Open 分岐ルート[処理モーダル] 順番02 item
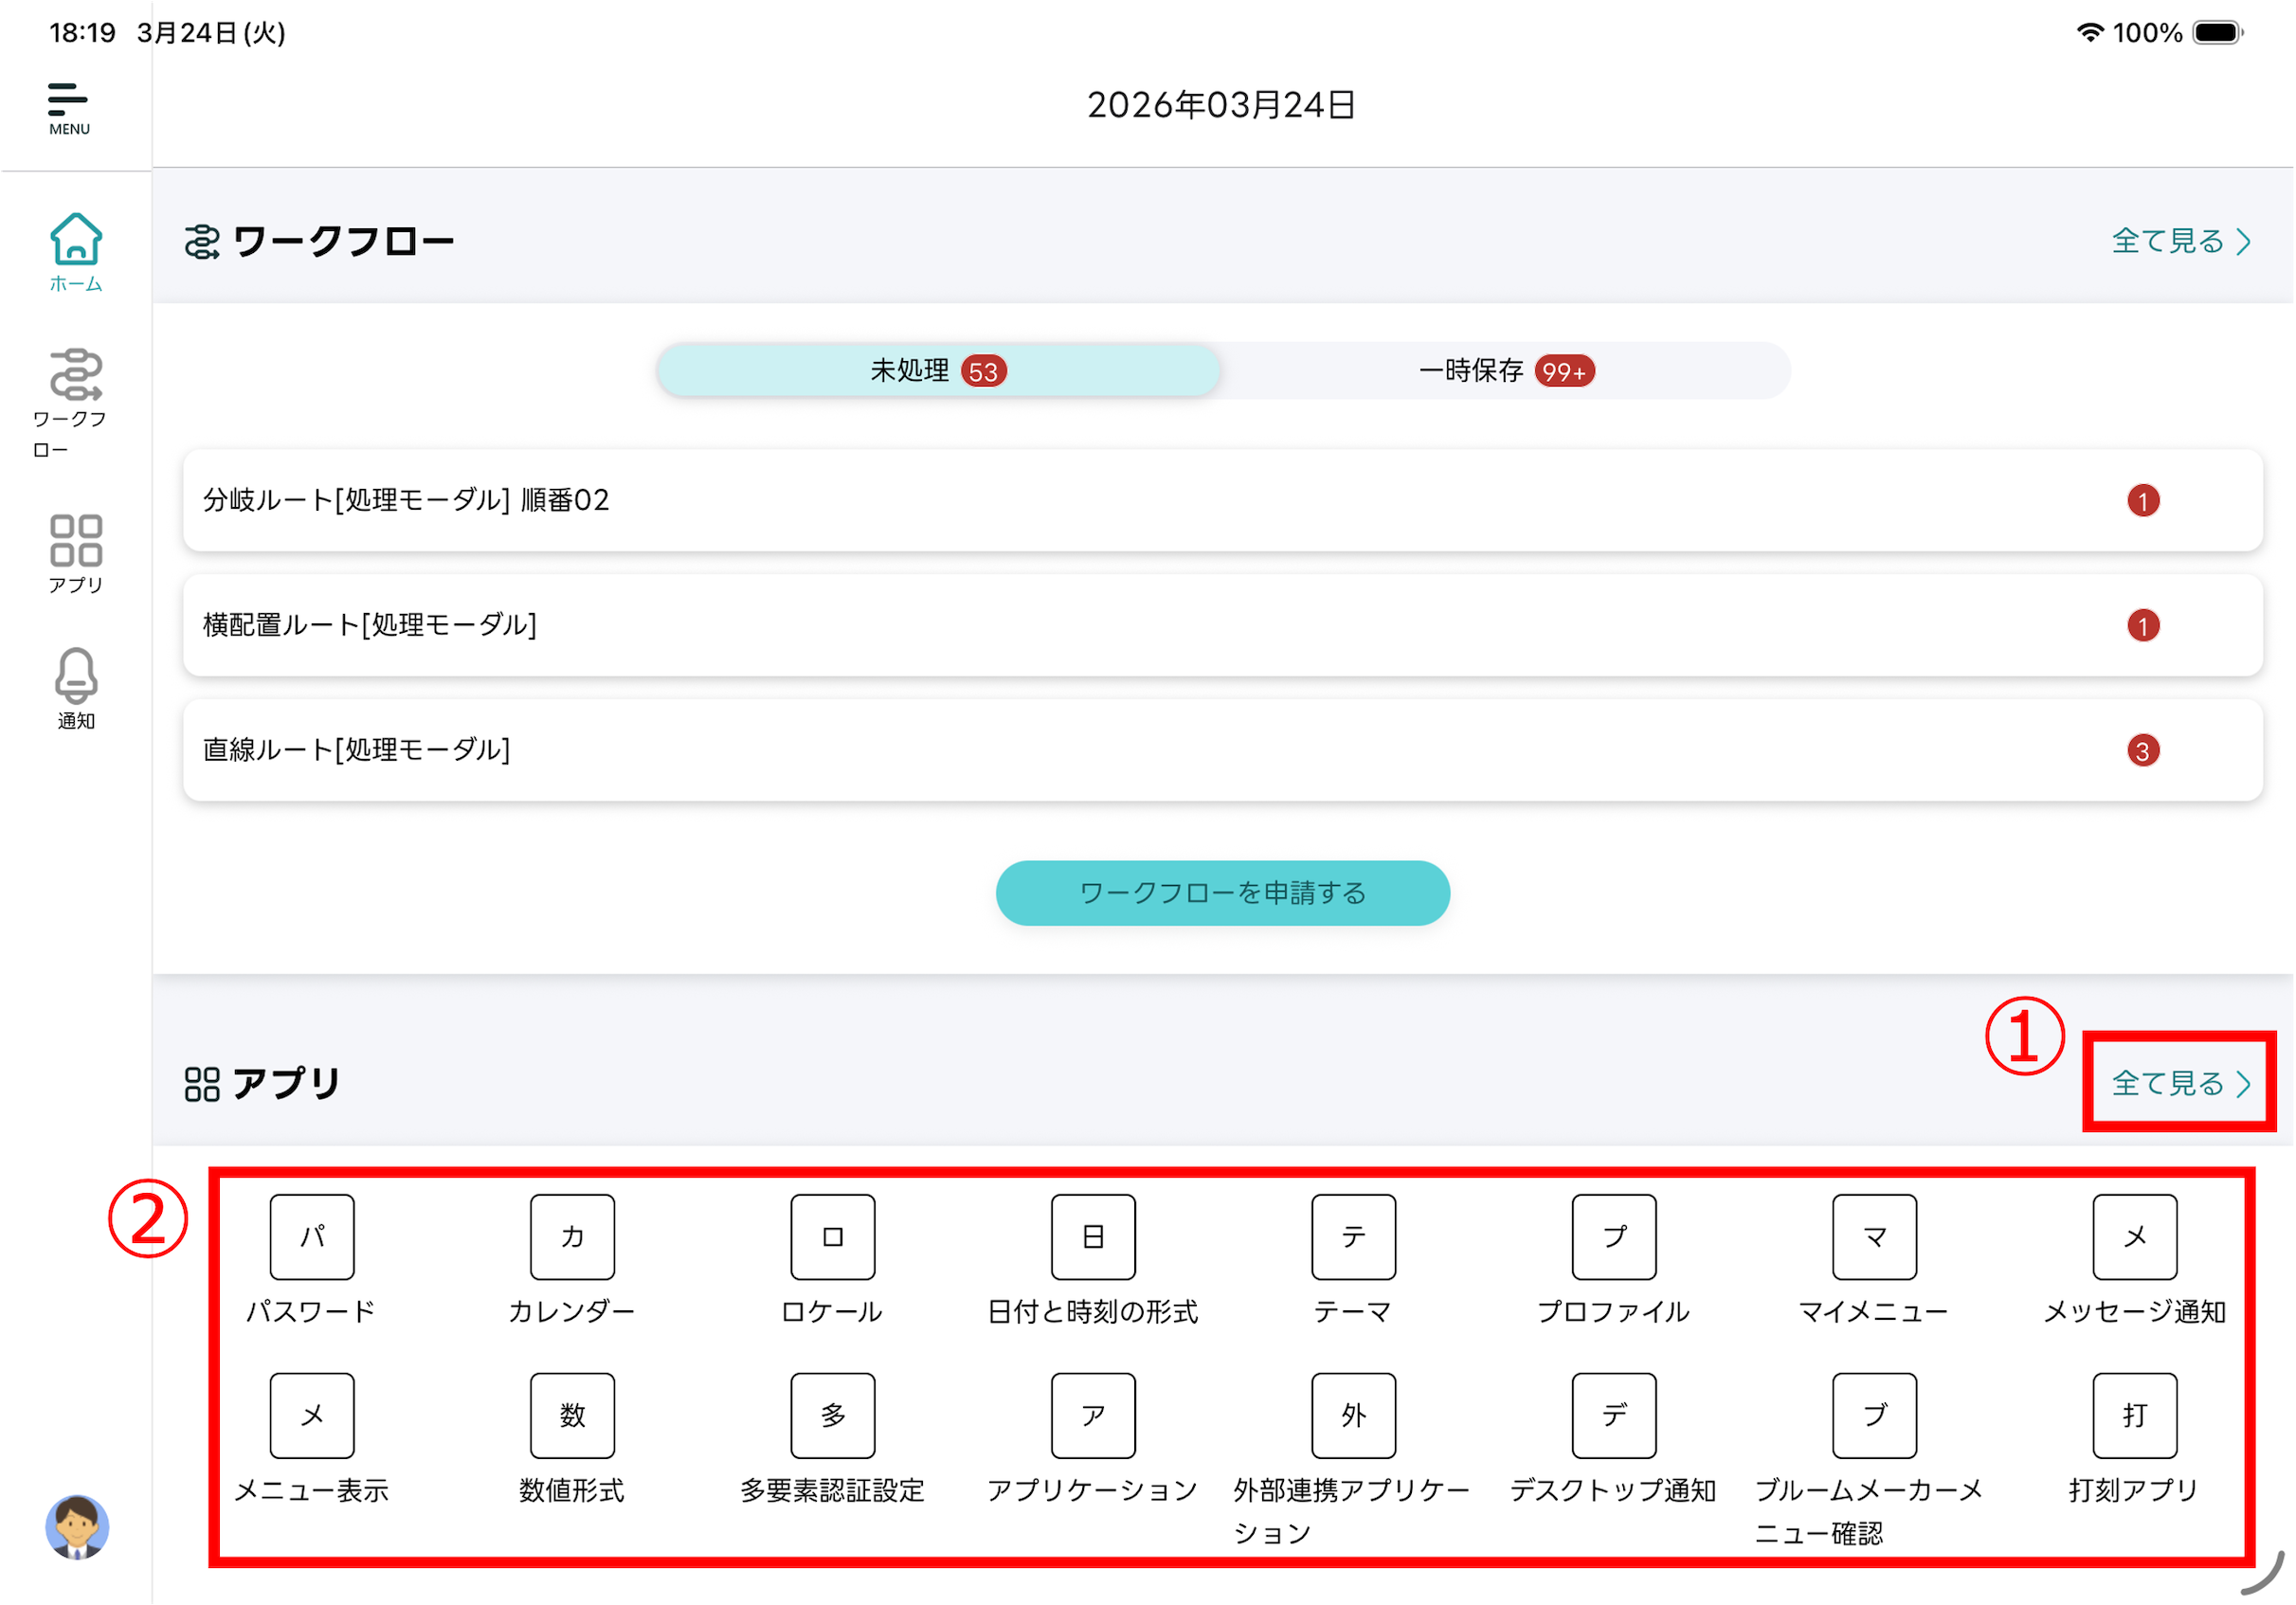2296x1605 pixels. (1222, 500)
